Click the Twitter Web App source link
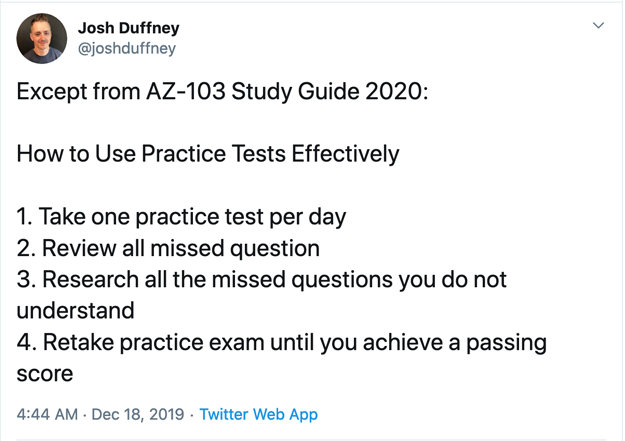This screenshot has width=625, height=441. tap(259, 414)
